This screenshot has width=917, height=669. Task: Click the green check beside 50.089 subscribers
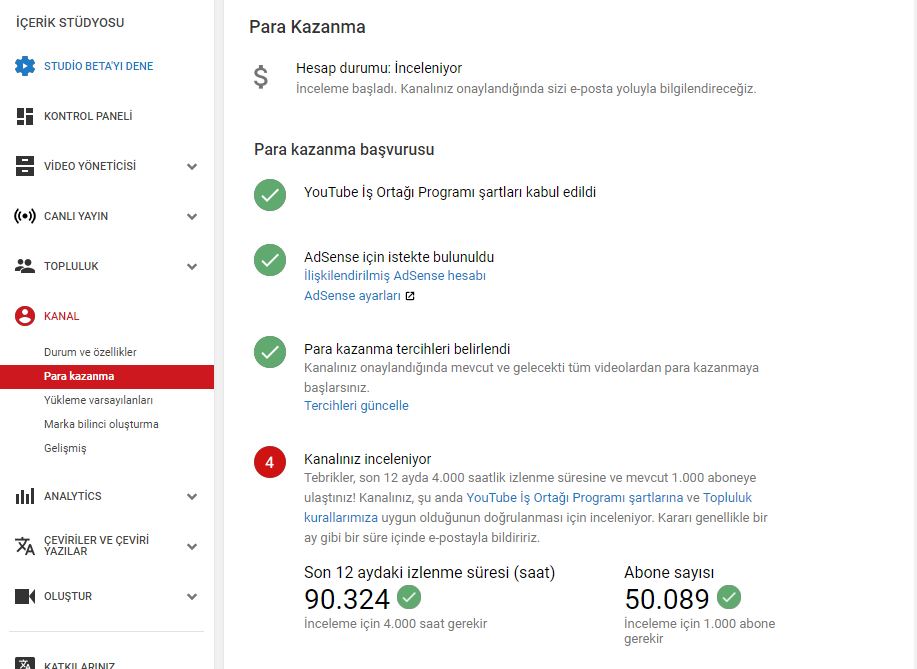coord(729,597)
